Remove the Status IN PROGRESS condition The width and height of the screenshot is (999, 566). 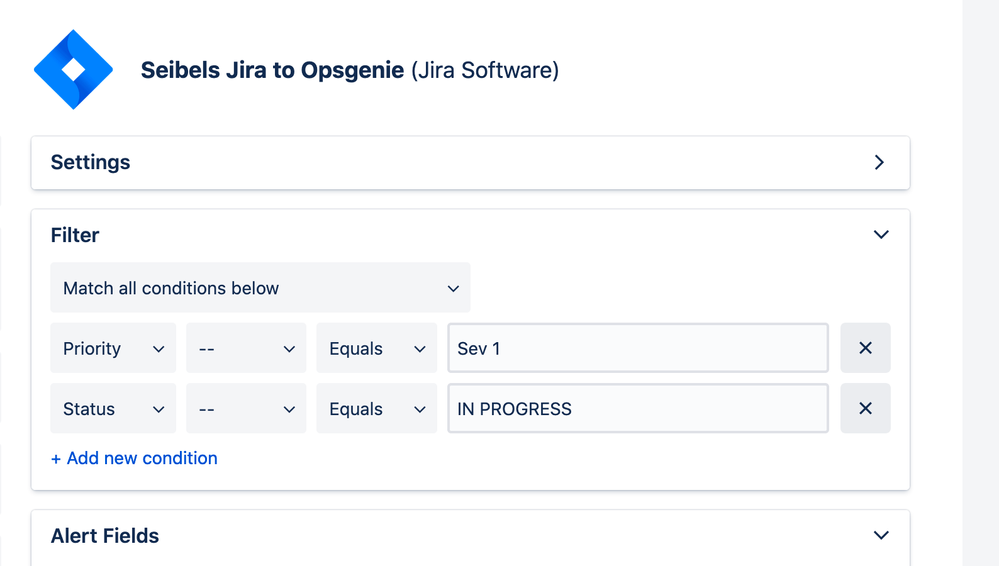coord(865,409)
